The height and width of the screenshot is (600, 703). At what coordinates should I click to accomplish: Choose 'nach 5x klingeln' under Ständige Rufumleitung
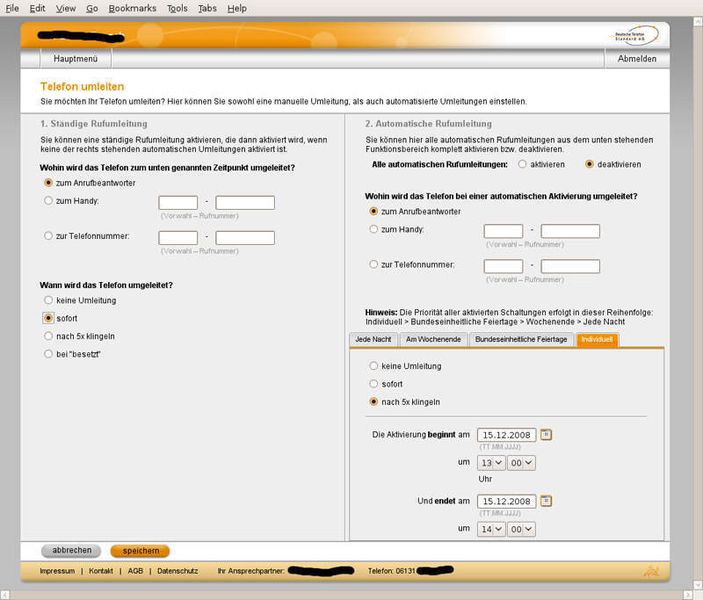(x=48, y=336)
